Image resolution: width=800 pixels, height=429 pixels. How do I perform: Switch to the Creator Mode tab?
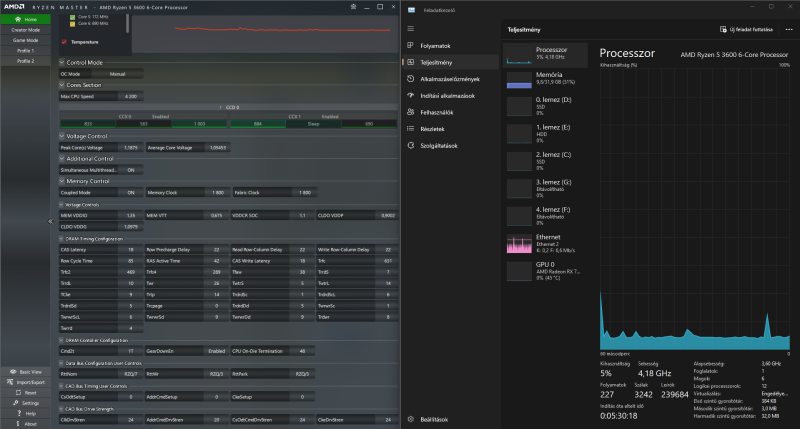click(x=25, y=30)
